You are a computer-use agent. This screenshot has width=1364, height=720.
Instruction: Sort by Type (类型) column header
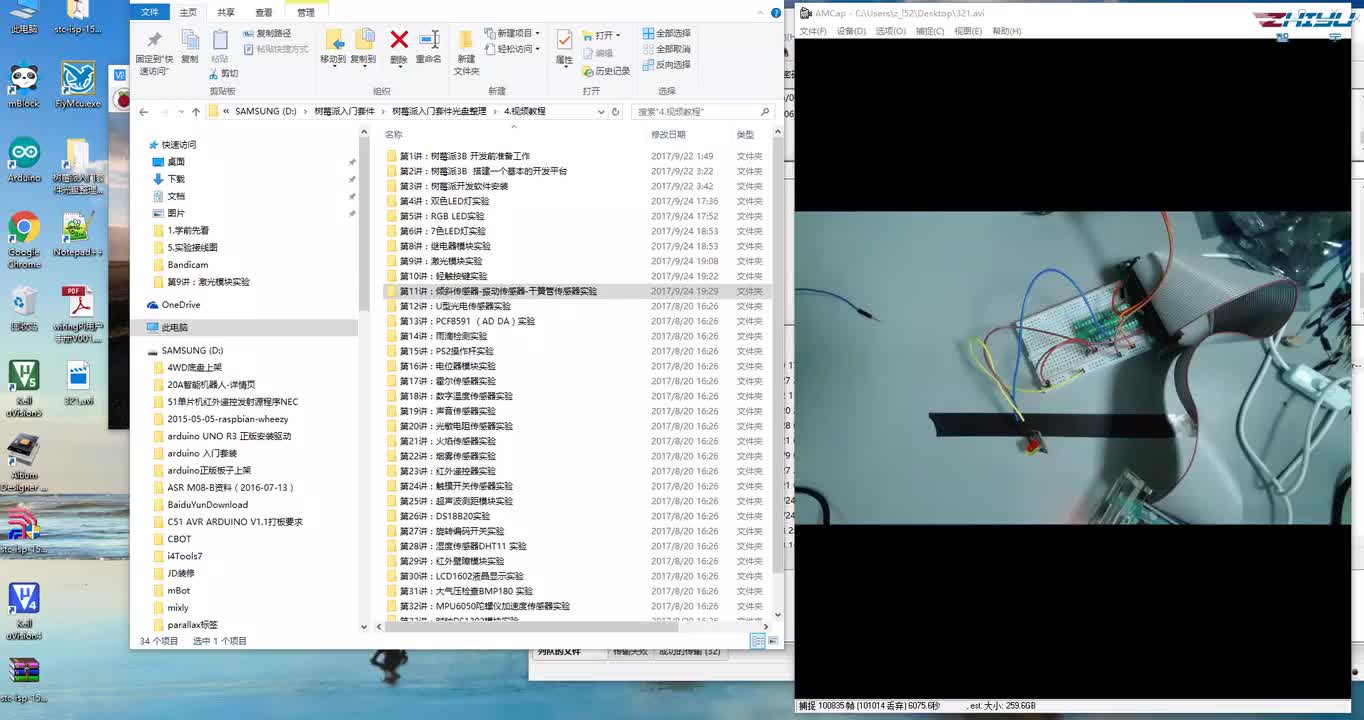click(745, 134)
